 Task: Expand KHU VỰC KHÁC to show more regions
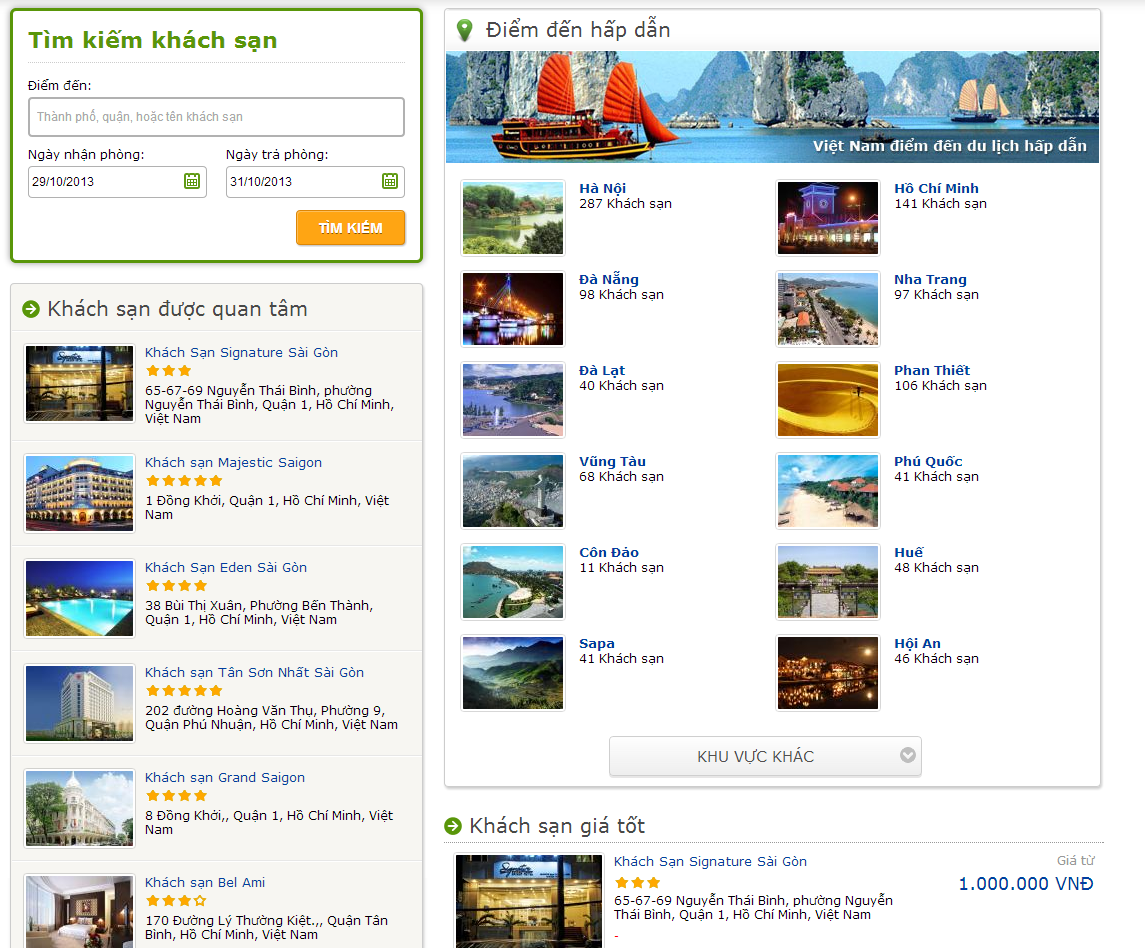point(765,756)
